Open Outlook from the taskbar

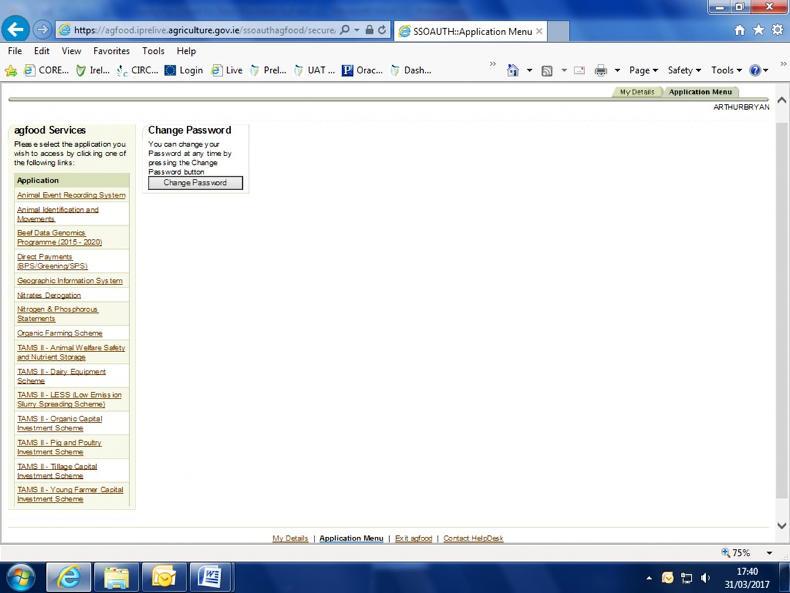163,577
